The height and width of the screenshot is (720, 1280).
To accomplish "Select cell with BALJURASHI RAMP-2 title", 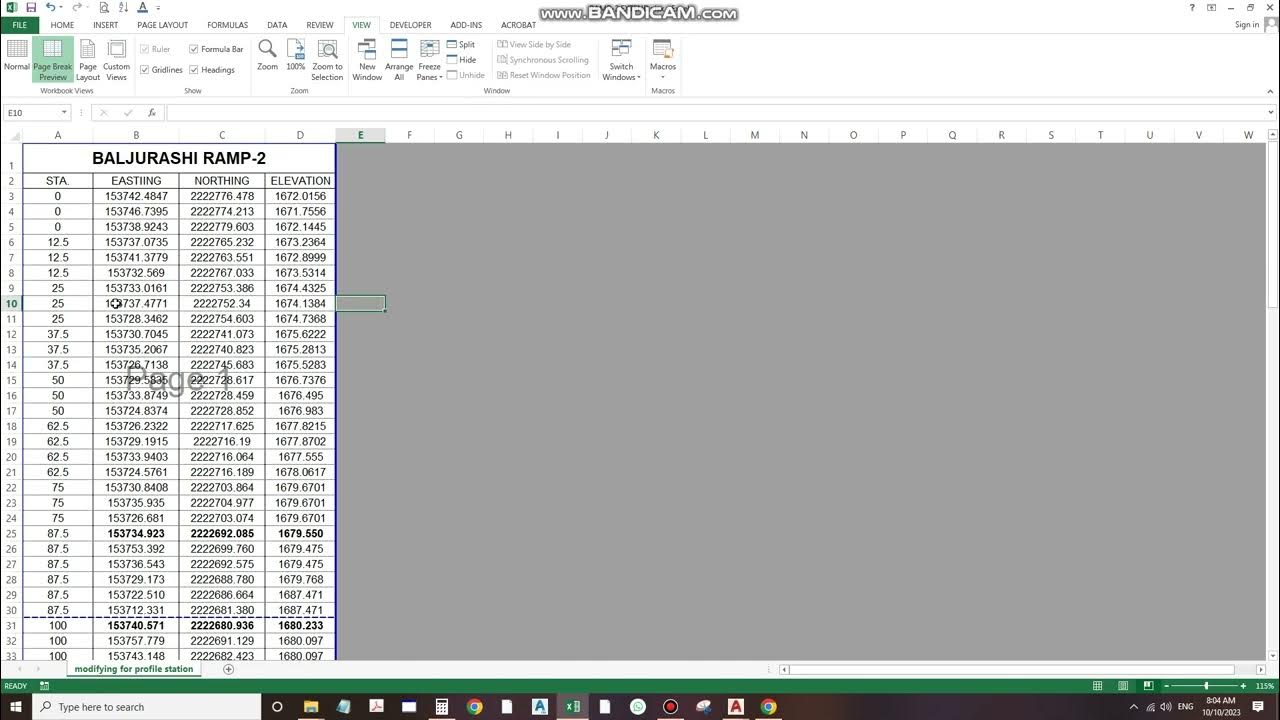I will point(179,158).
